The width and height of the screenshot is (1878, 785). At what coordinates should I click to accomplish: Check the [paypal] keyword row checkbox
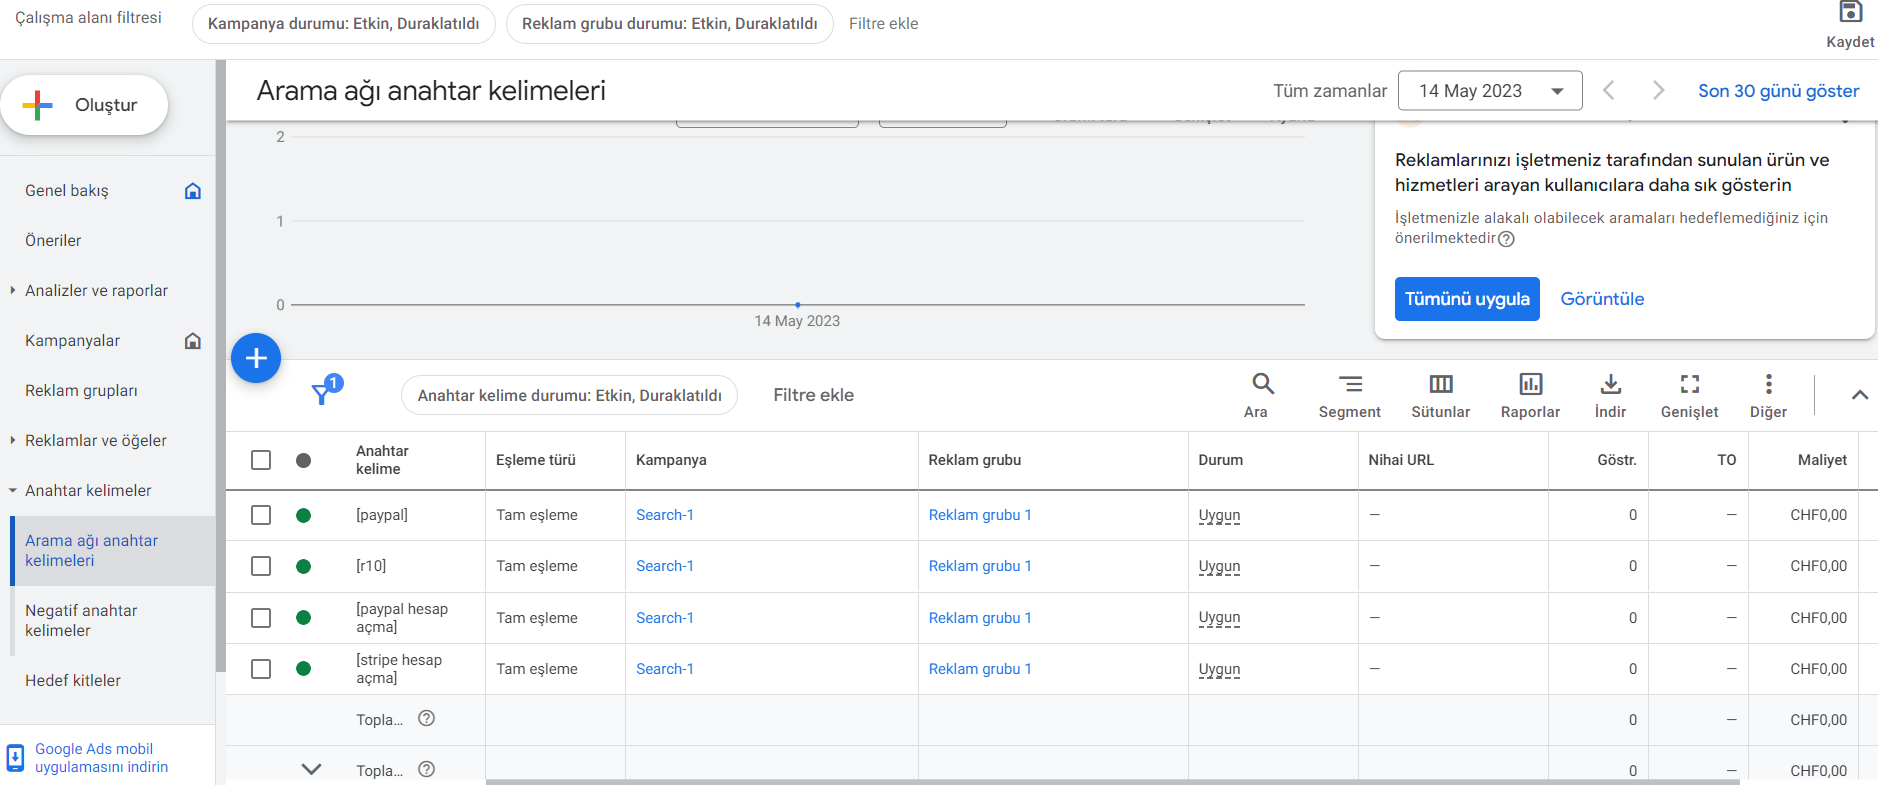tap(261, 515)
